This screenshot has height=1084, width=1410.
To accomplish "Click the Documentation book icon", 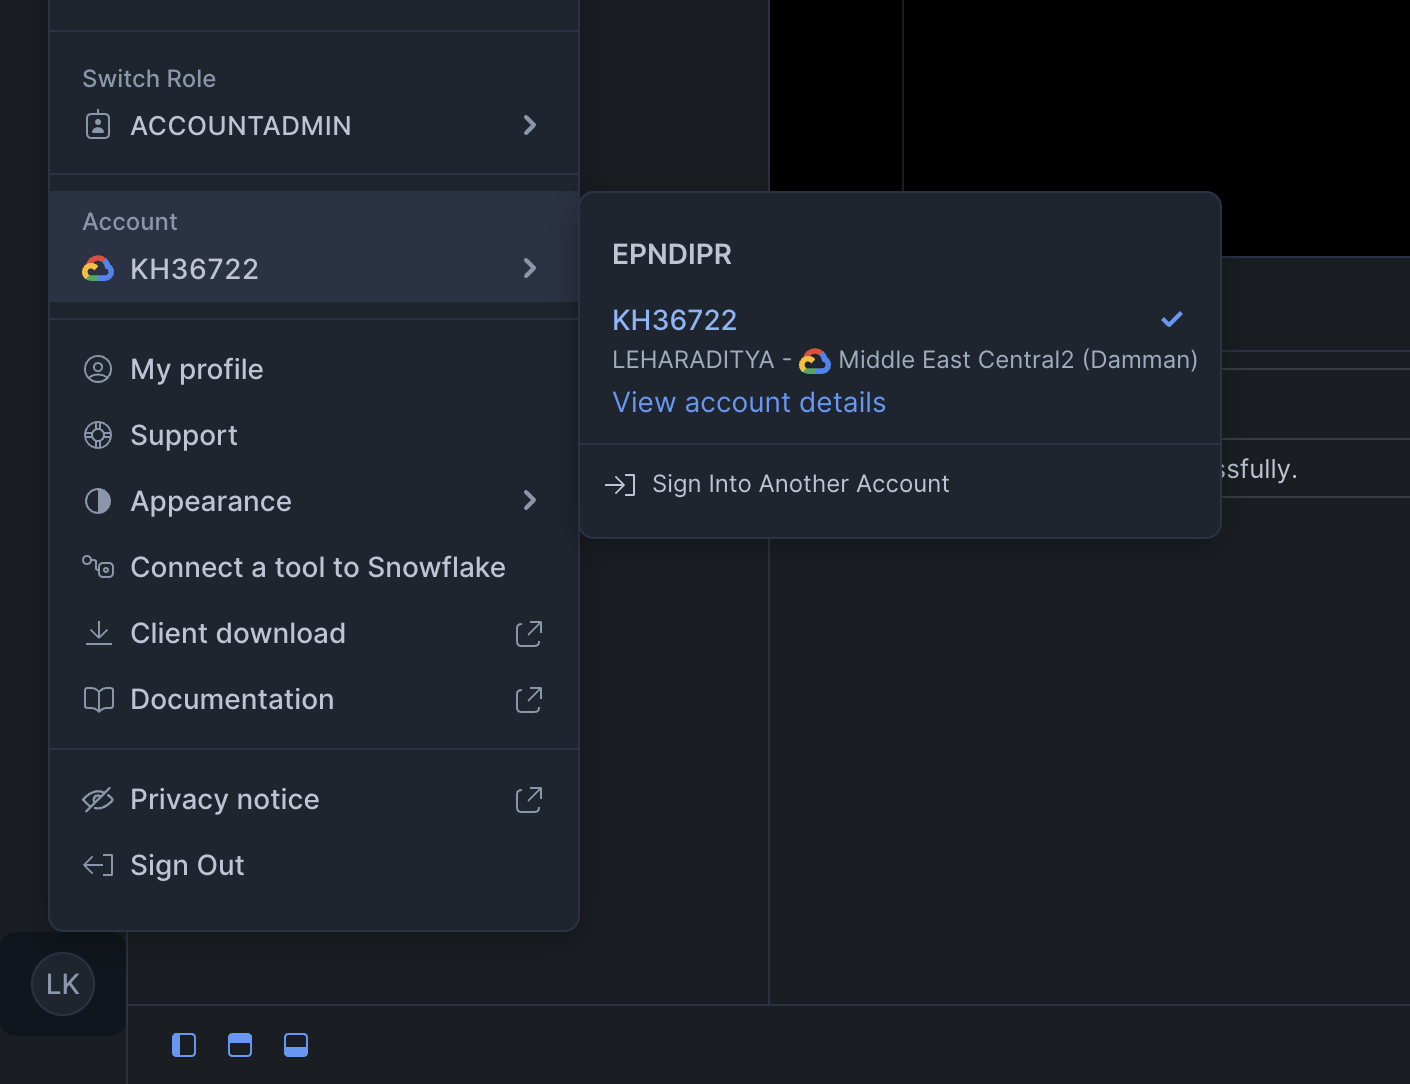I will click(99, 699).
